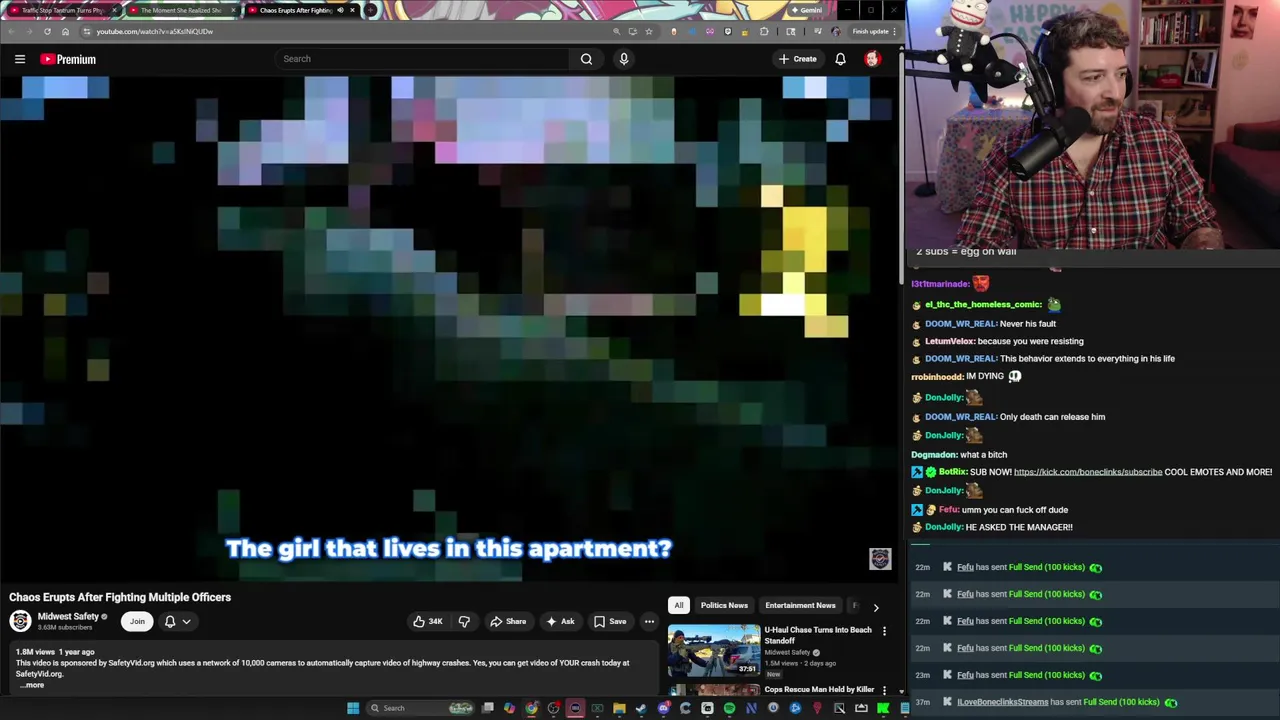
Task: Select the 'Politics News' filter chip
Action: click(724, 605)
